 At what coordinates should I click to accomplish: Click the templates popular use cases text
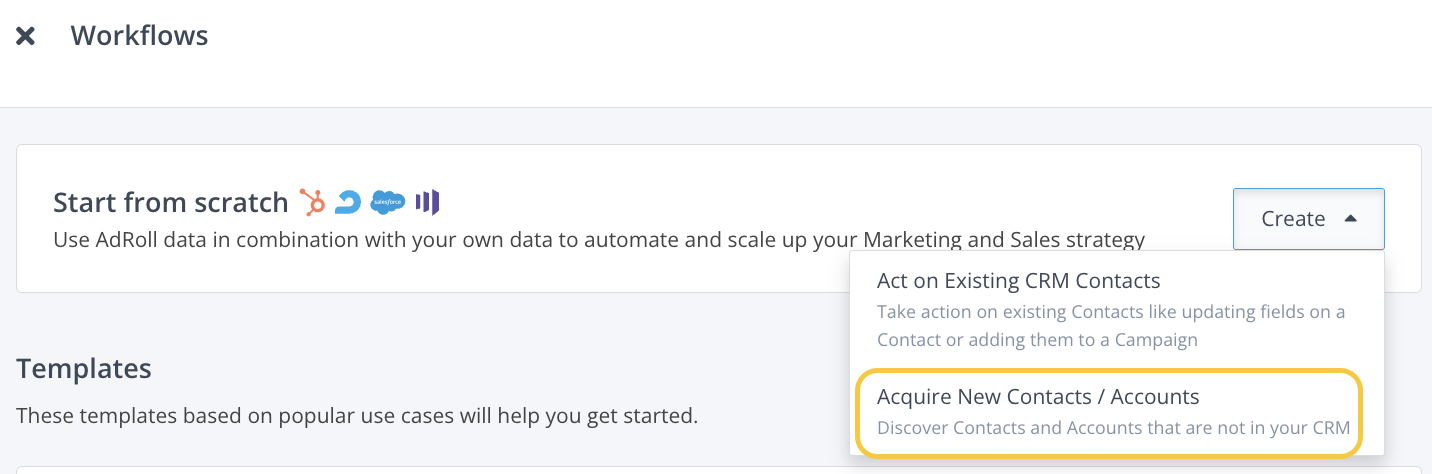357,414
